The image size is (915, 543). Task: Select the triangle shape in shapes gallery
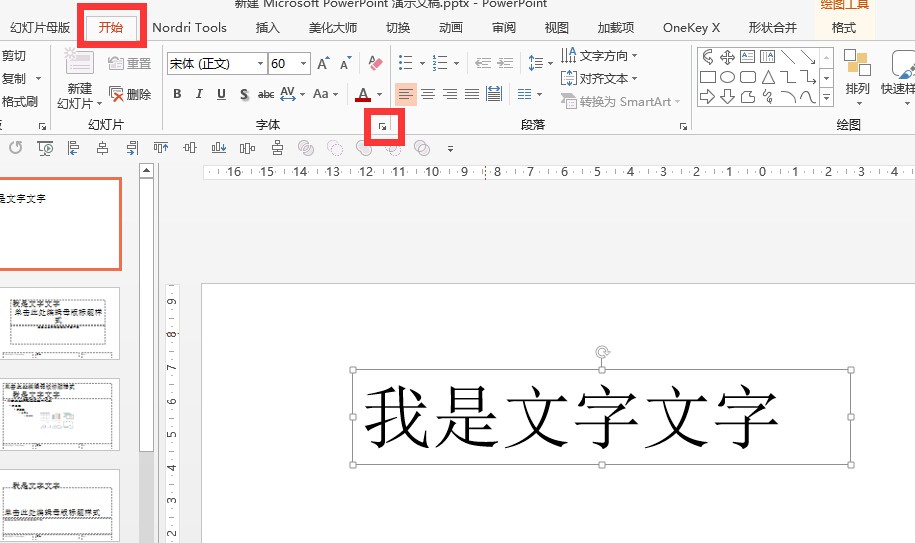coord(768,77)
